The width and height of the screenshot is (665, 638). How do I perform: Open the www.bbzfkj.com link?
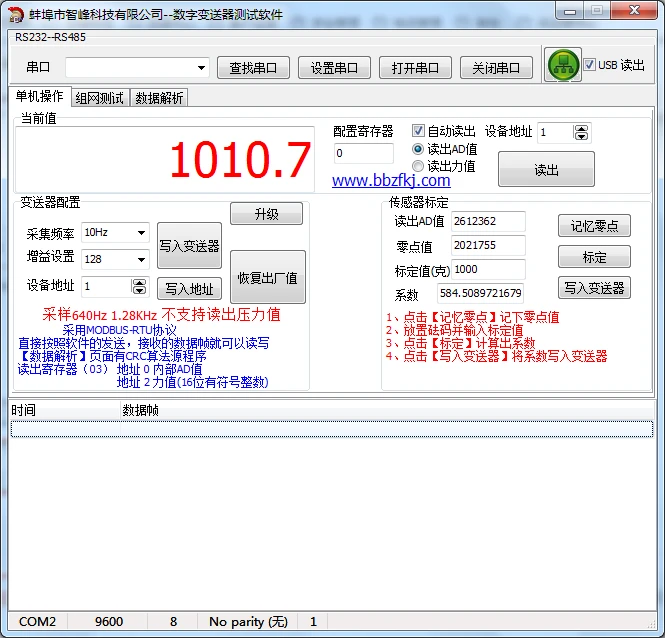(x=391, y=181)
